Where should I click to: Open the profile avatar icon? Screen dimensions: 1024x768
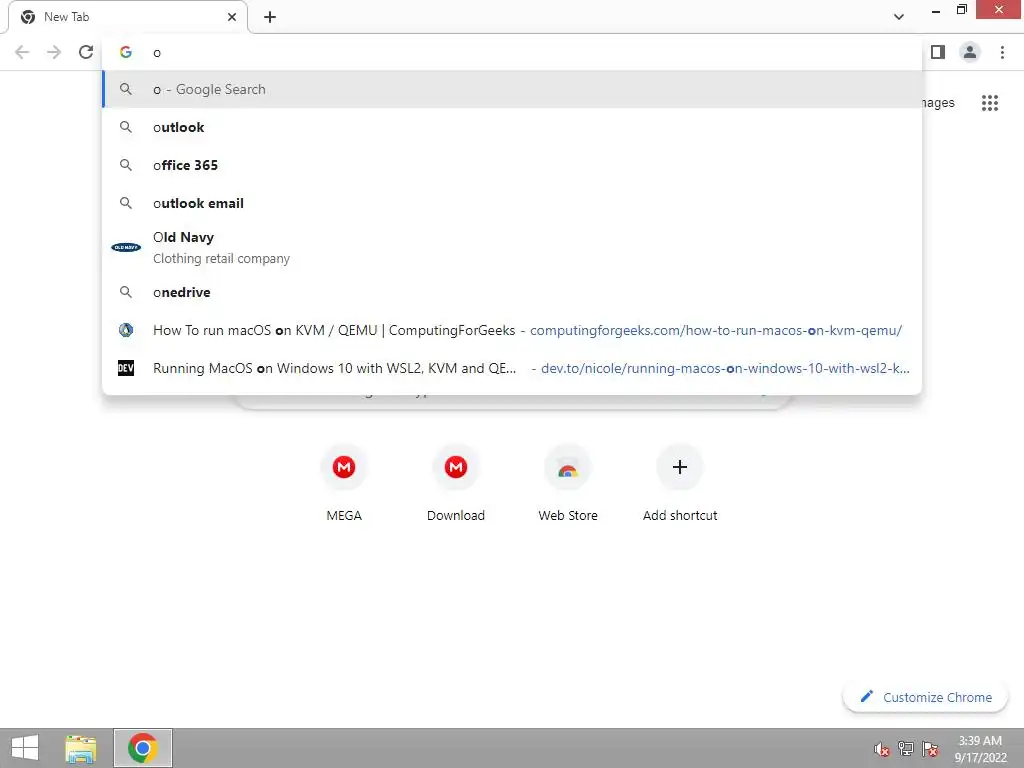[x=970, y=52]
